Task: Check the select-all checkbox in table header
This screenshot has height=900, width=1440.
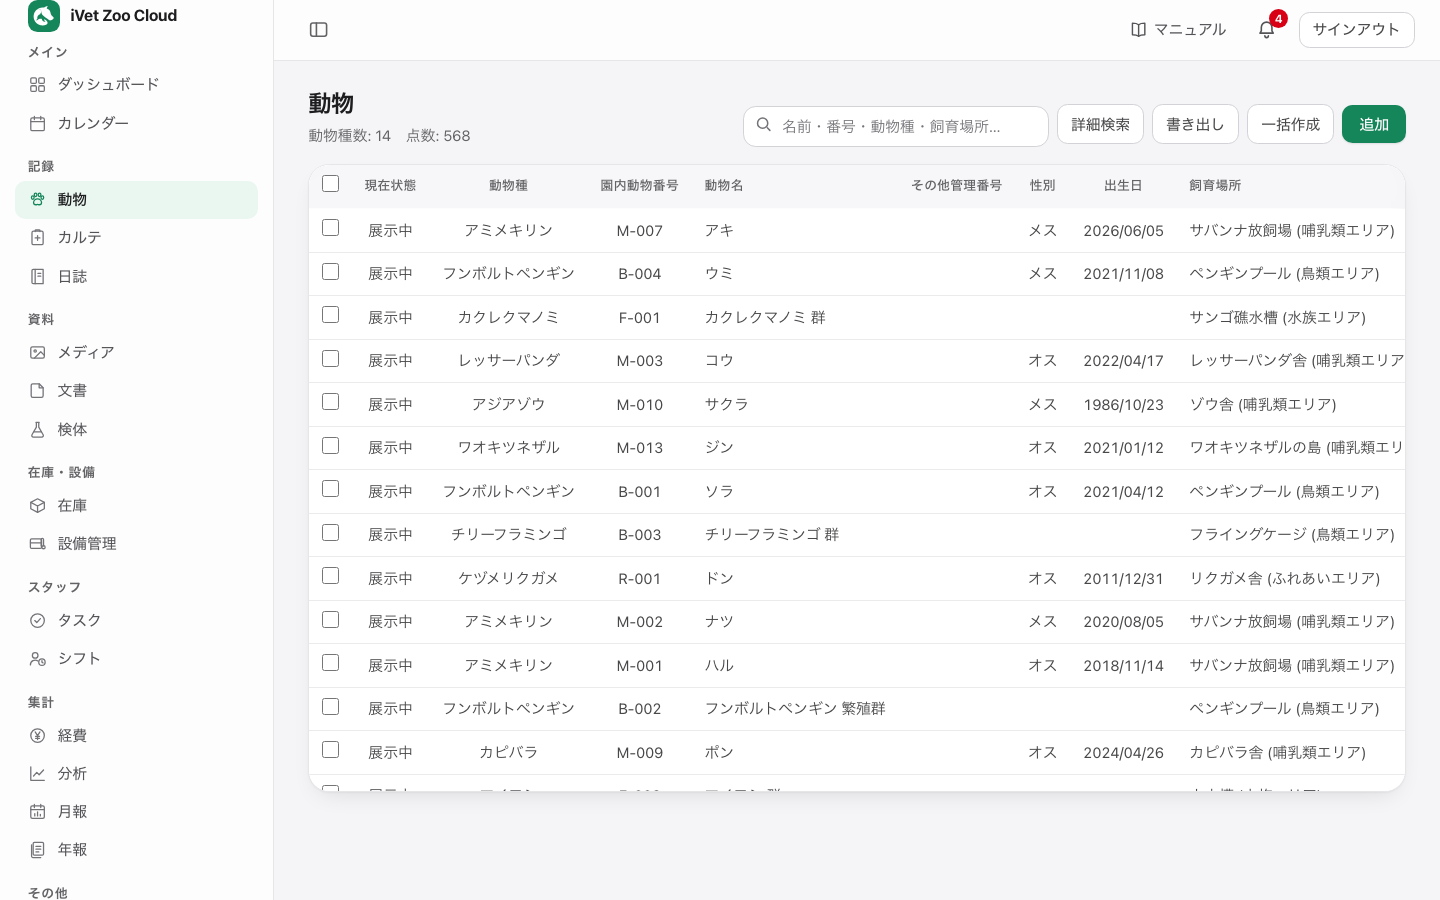Action: coord(331,184)
